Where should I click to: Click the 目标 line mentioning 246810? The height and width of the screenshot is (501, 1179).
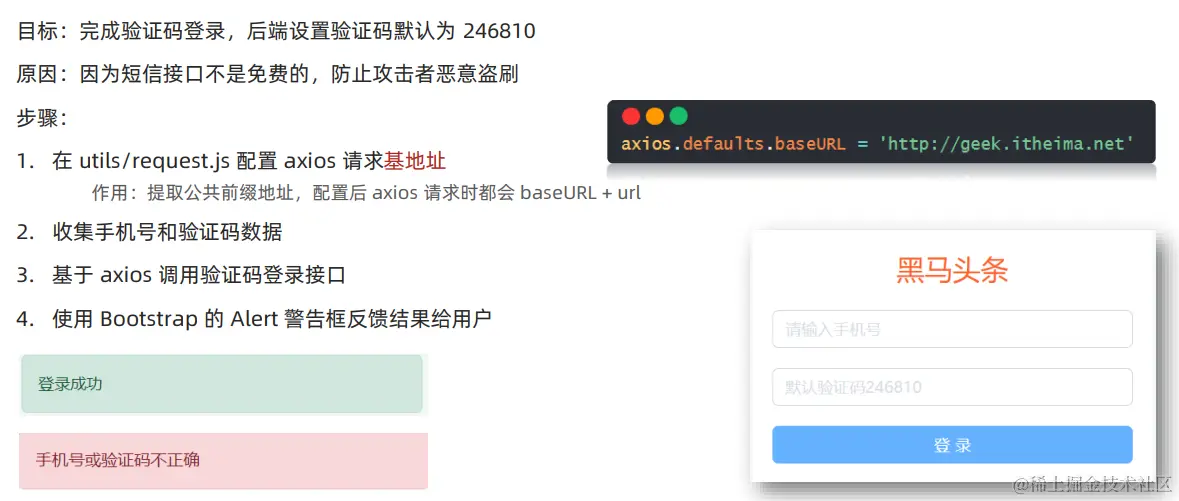point(276,32)
